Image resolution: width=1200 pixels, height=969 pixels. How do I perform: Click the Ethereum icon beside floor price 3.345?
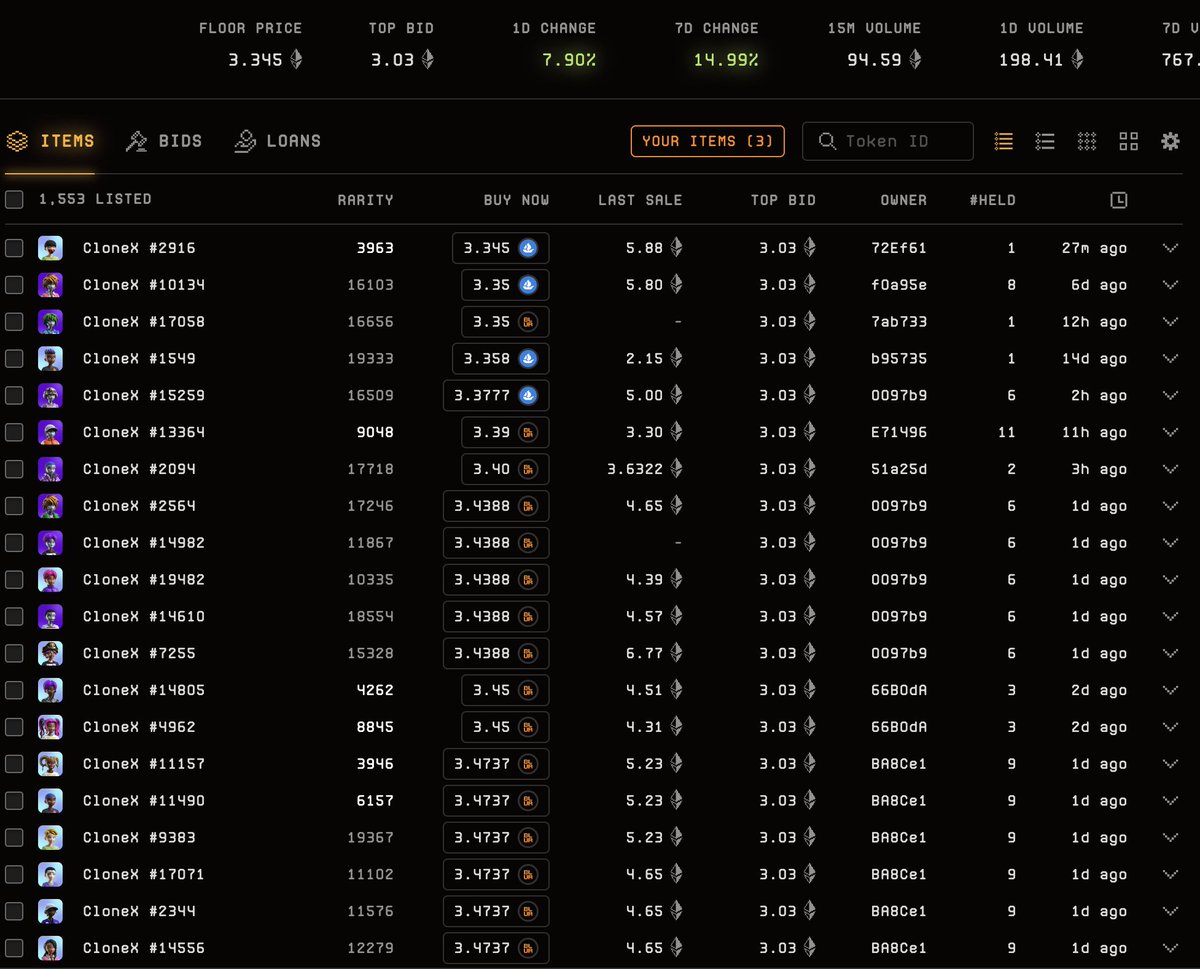tap(296, 59)
